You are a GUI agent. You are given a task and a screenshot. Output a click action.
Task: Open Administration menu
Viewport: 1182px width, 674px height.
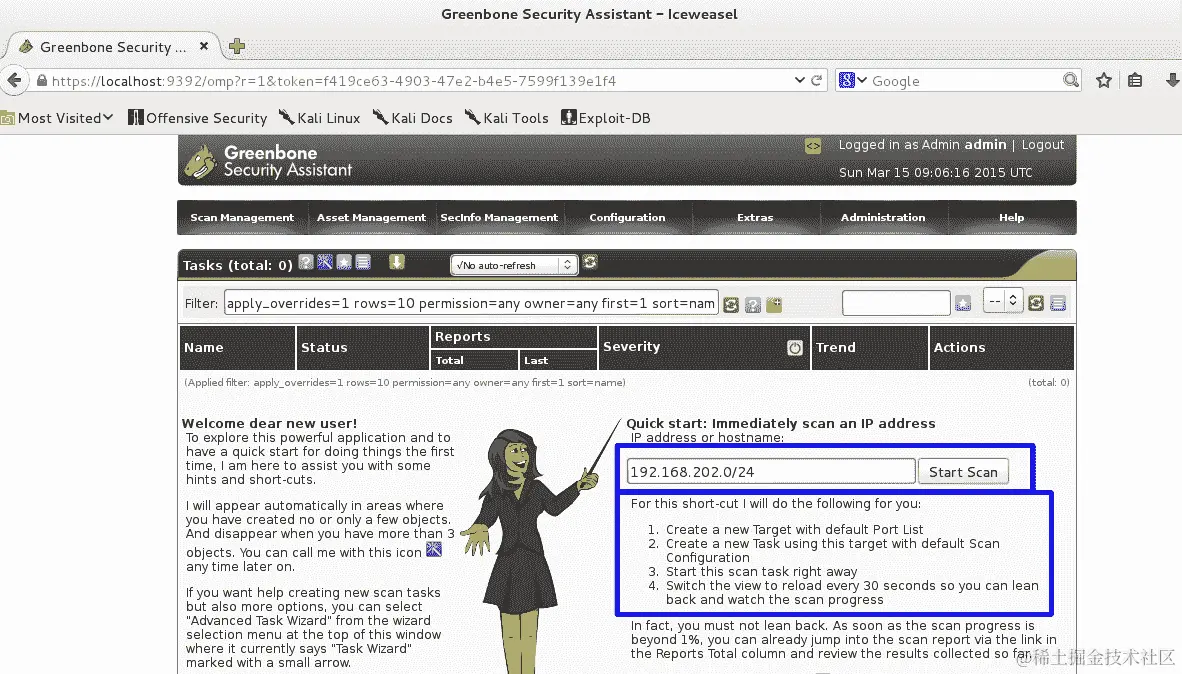(883, 217)
